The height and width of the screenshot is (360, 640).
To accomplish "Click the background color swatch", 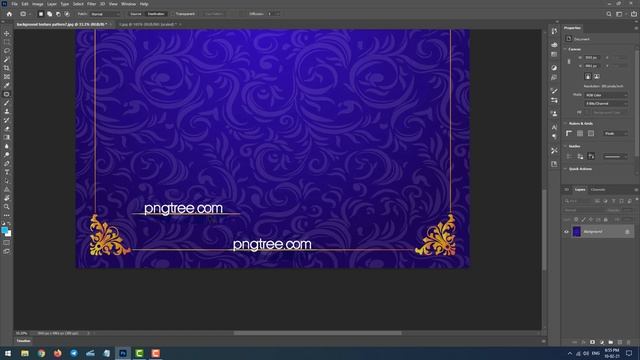I will click(x=8, y=234).
